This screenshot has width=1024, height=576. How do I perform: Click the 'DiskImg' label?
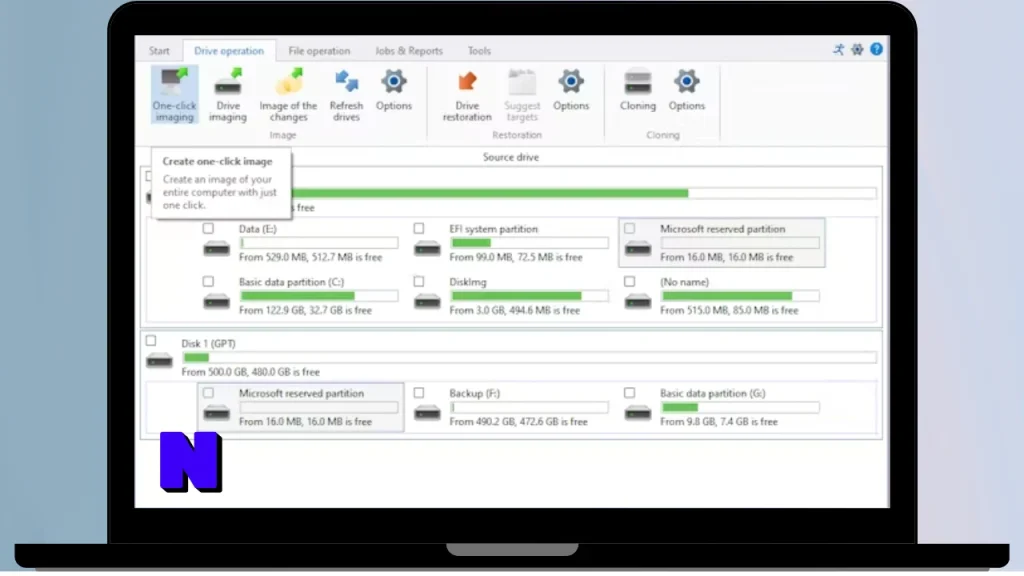[468, 282]
